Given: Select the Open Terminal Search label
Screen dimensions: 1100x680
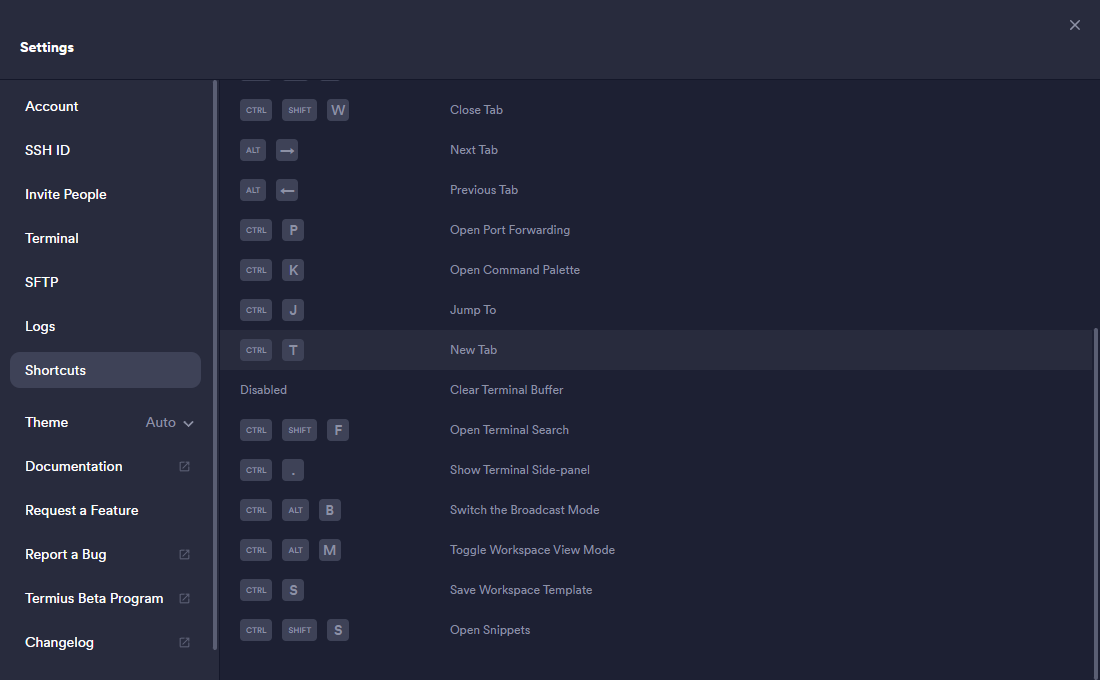Looking at the screenshot, I should point(509,430).
